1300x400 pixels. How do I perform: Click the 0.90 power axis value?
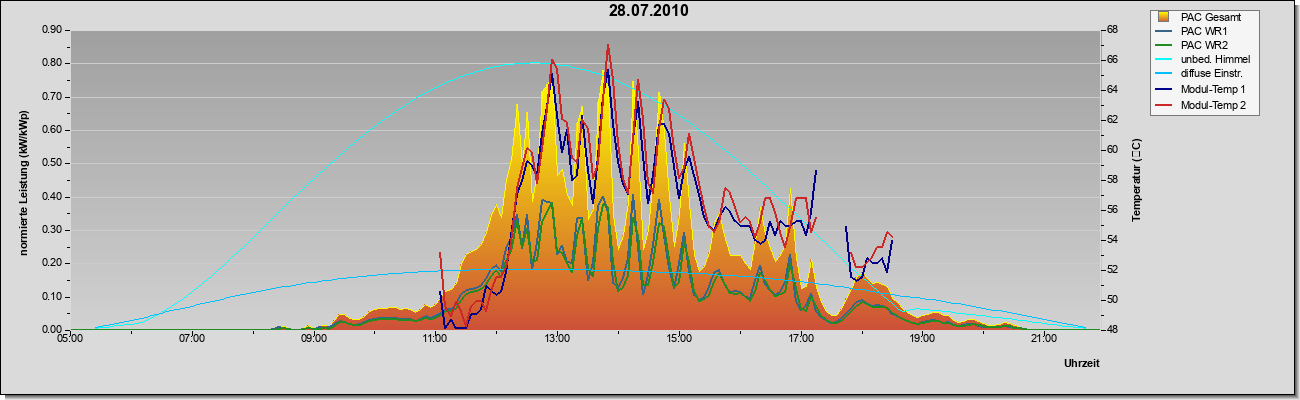[x=52, y=30]
